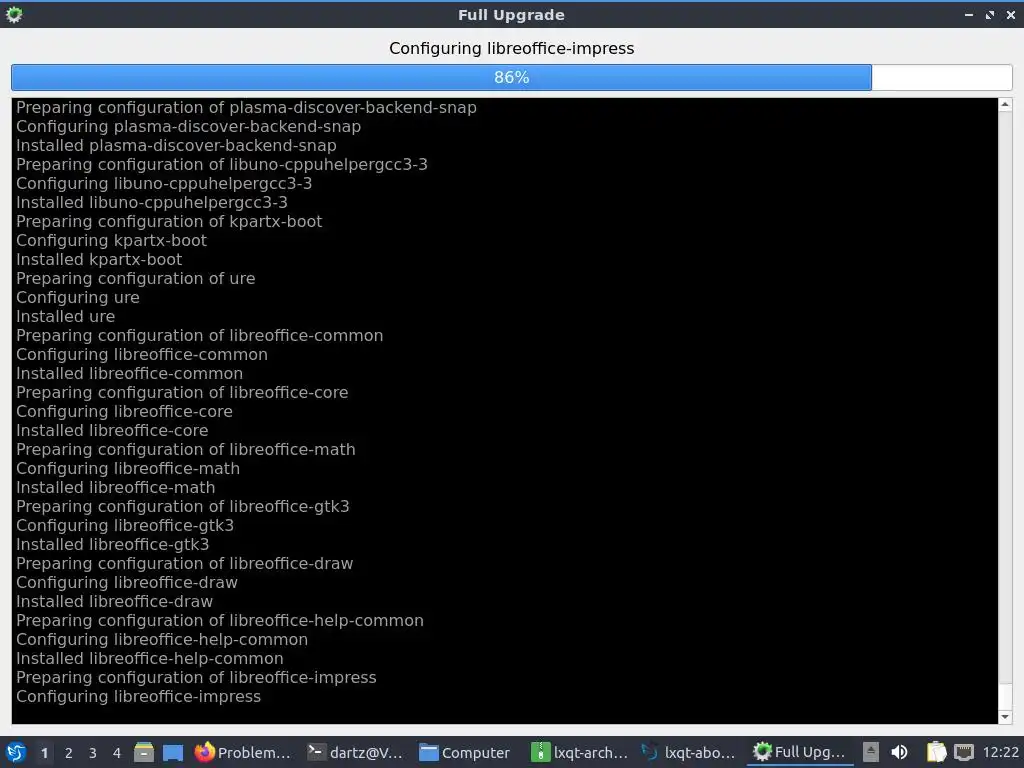Open the clipboard manager tray icon
1024x768 pixels.
click(936, 752)
